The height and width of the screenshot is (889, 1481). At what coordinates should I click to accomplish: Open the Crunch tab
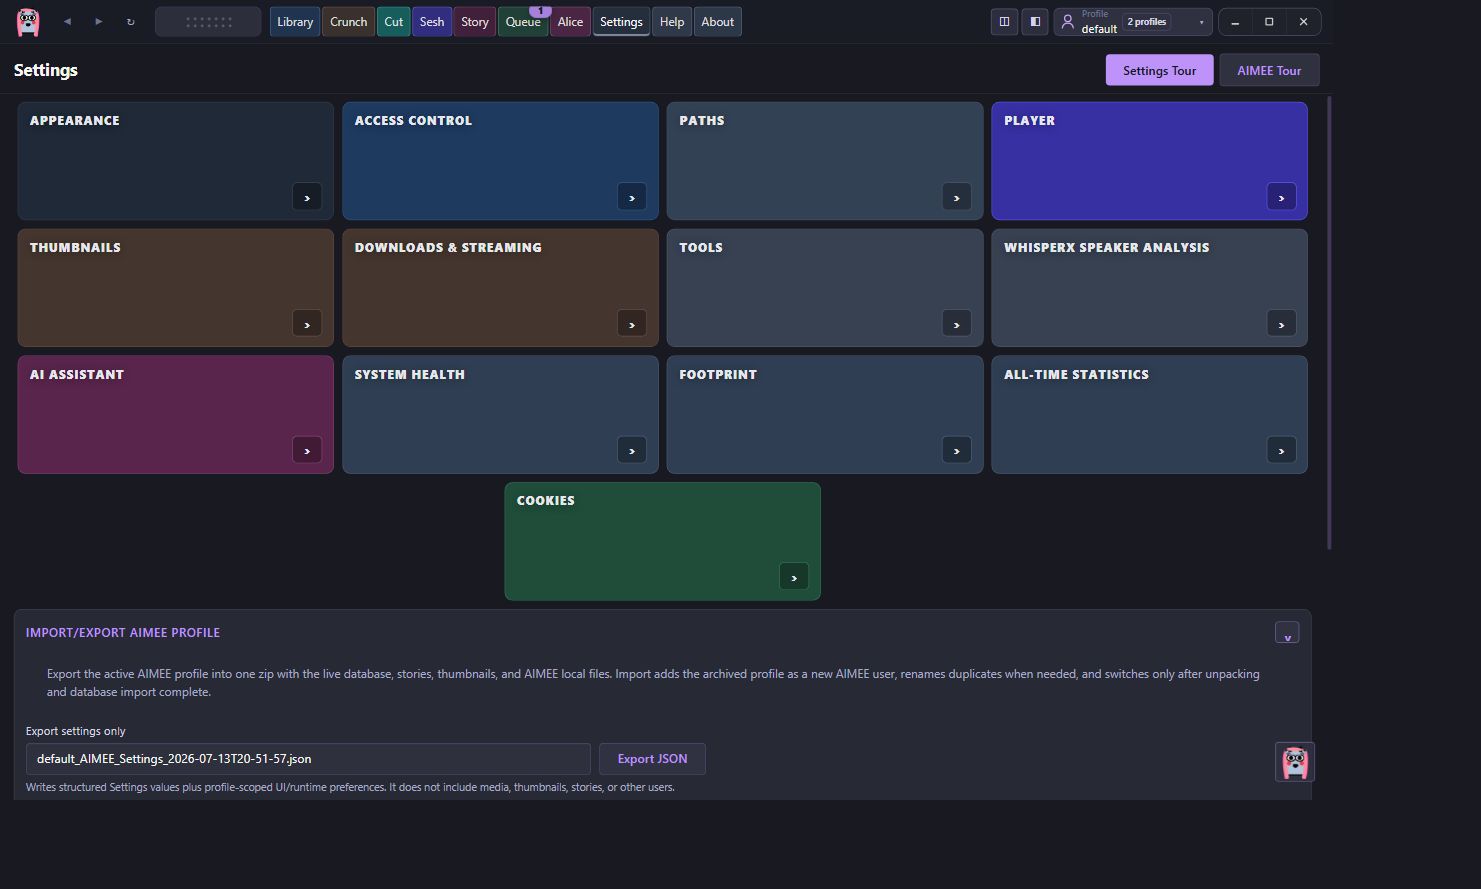click(x=349, y=21)
